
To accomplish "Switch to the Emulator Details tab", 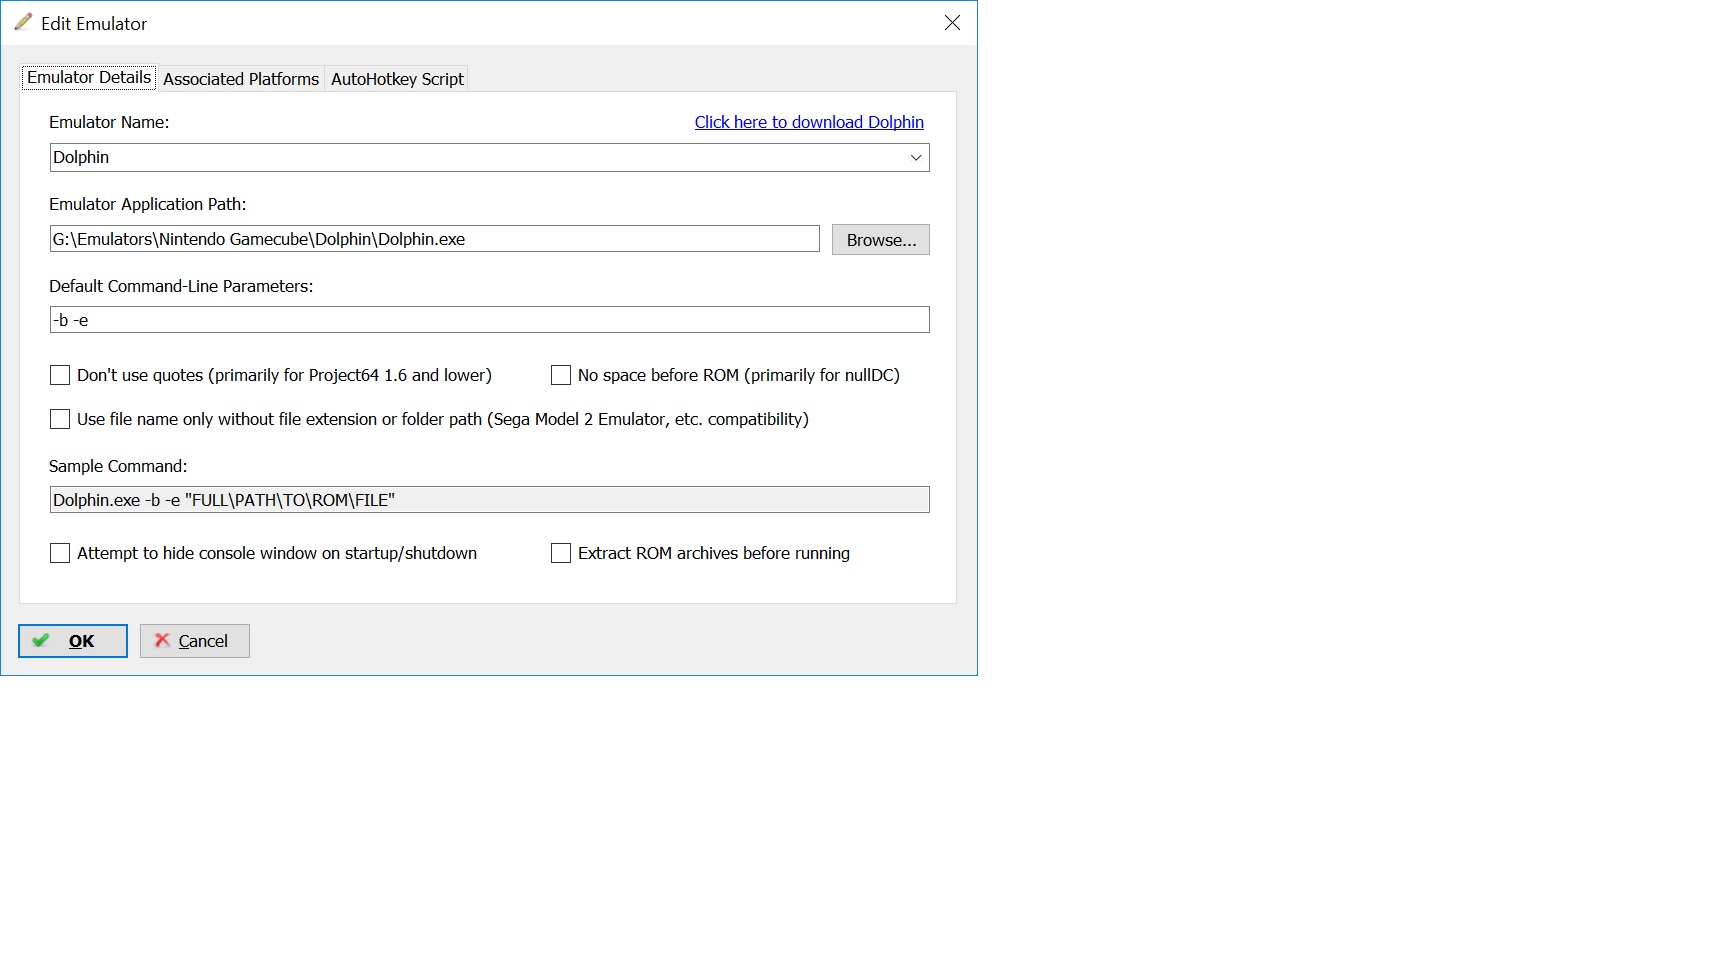I will pyautogui.click(x=89, y=78).
